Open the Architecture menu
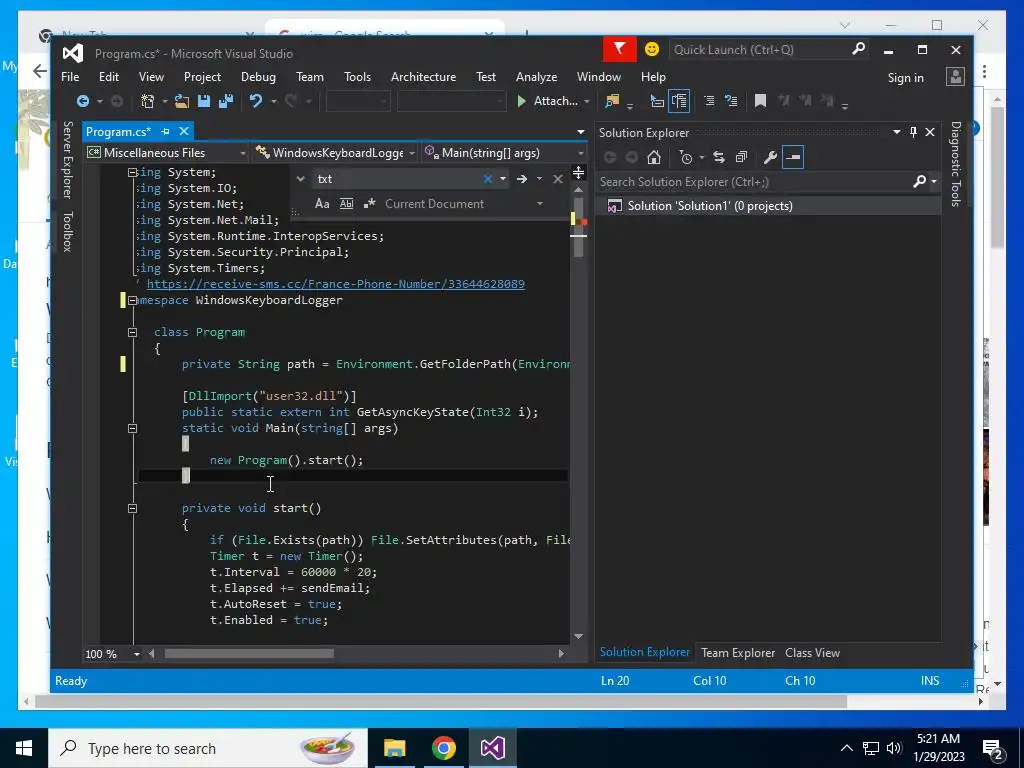Image resolution: width=1024 pixels, height=768 pixels. coord(423,77)
